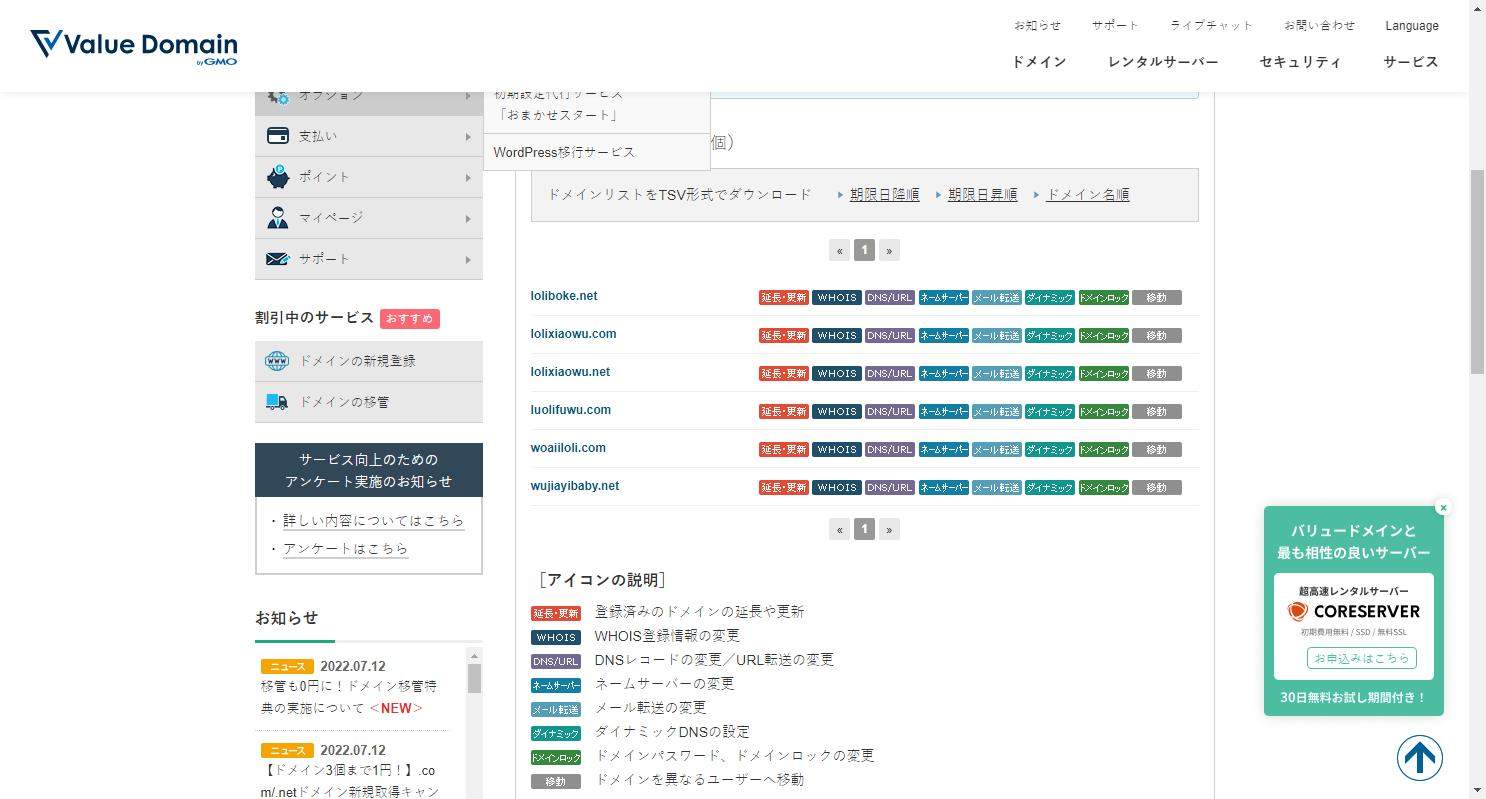Sort domain list by 期限日昇順
This screenshot has width=1486, height=799.
982,195
